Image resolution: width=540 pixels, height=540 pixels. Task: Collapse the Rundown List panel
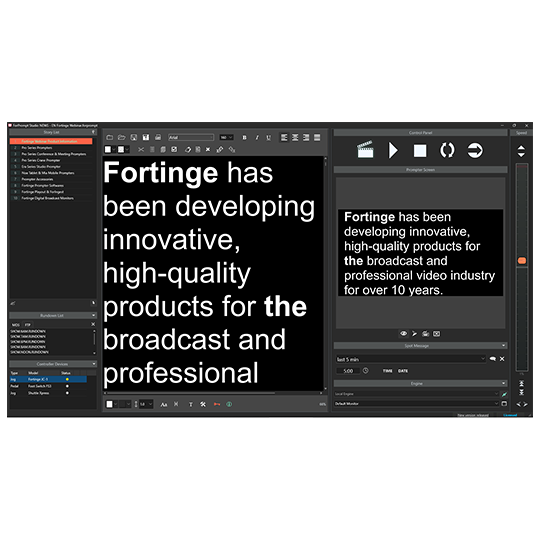click(93, 315)
